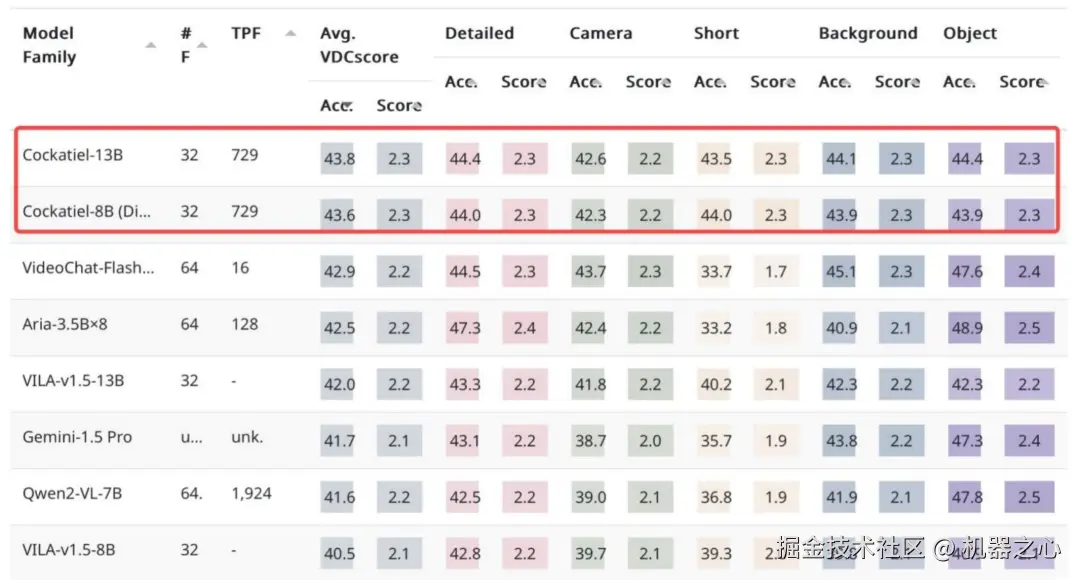Image resolution: width=1080 pixels, height=580 pixels.
Task: Click the purple 48.9 Object cell for Aria
Action: 966,328
